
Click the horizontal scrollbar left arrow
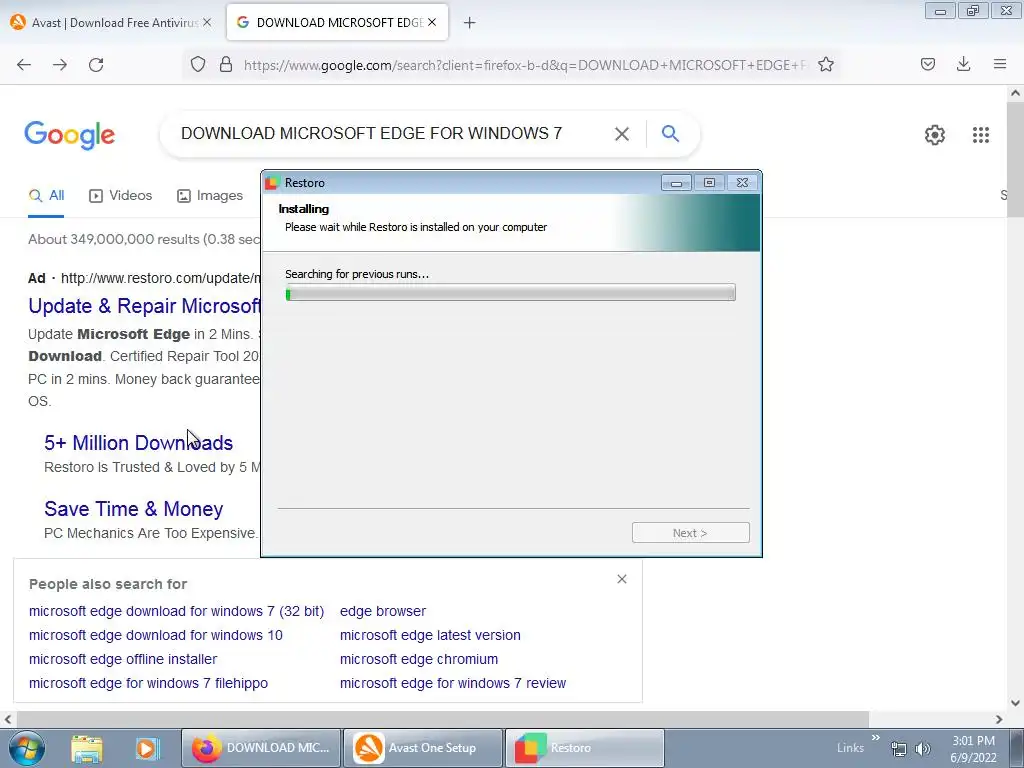point(8,719)
